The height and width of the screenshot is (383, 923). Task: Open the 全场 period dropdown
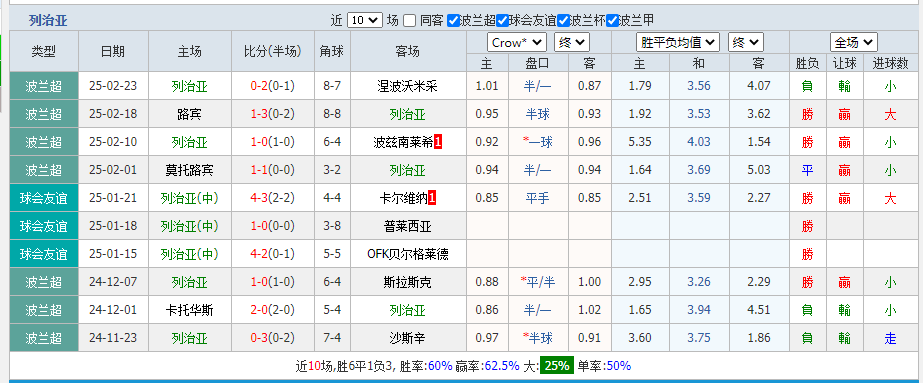(854, 42)
